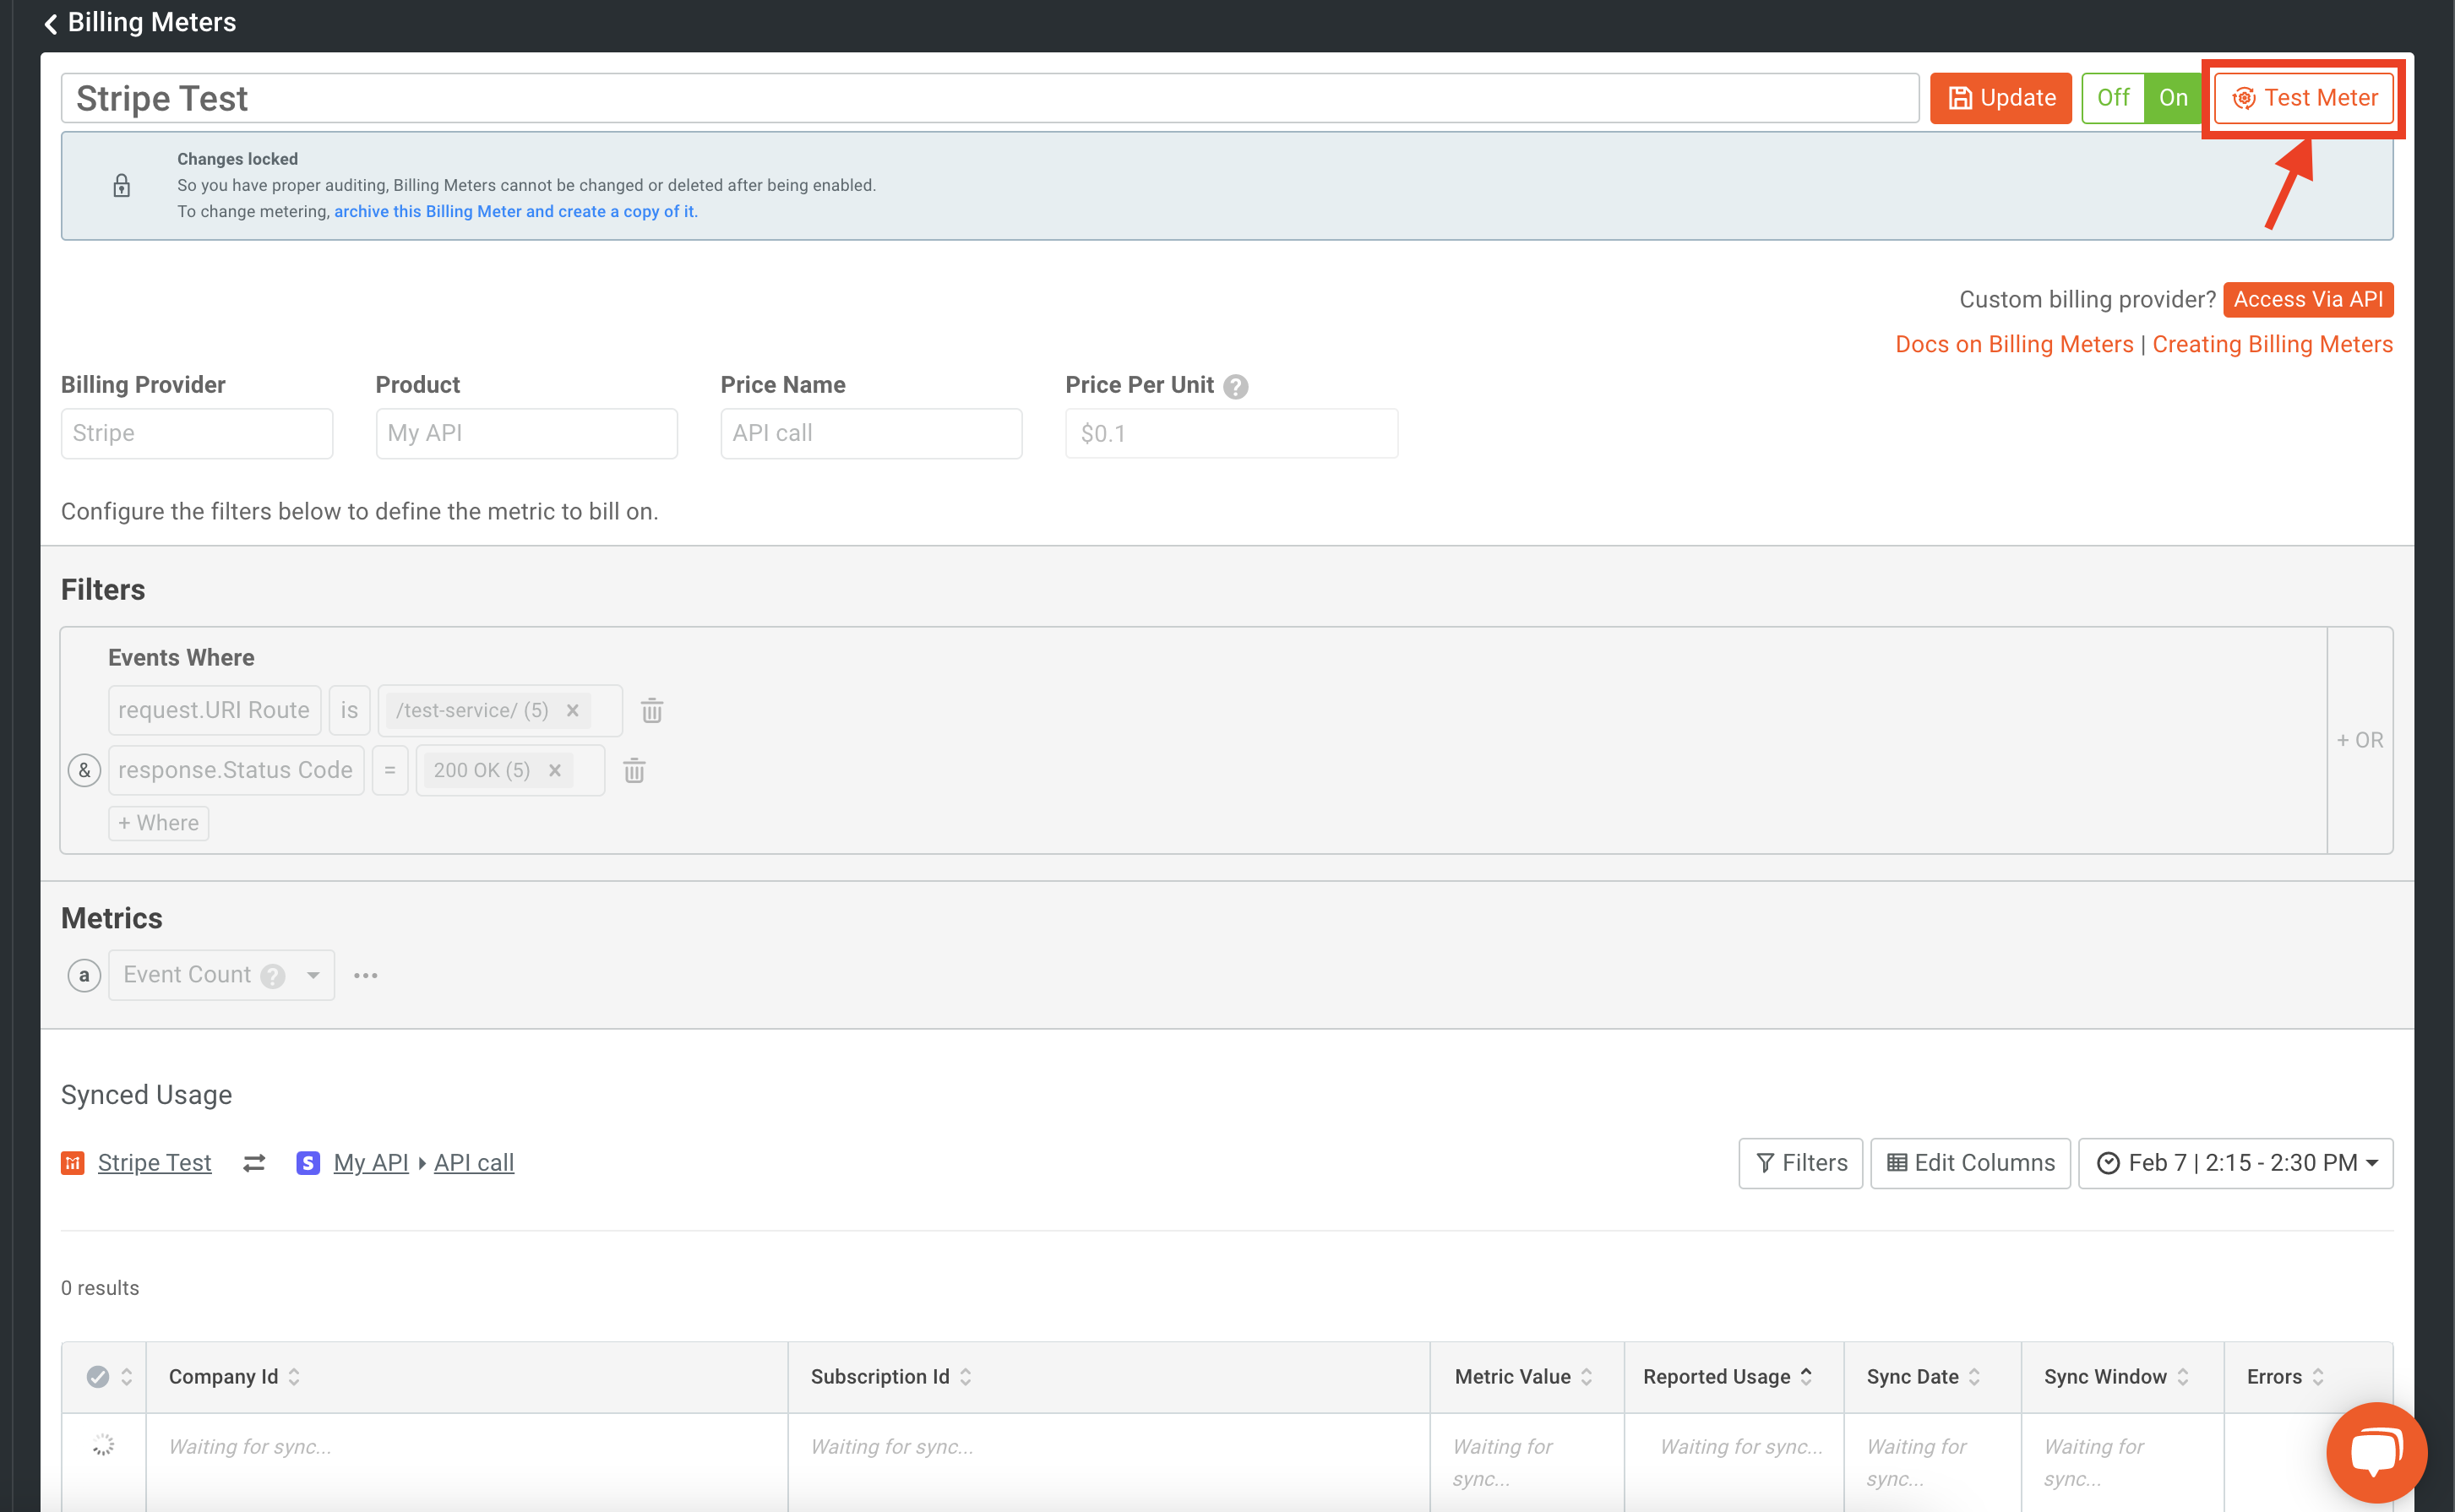
Task: Open the Feb 7 time range dropdown
Action: coord(2236,1163)
